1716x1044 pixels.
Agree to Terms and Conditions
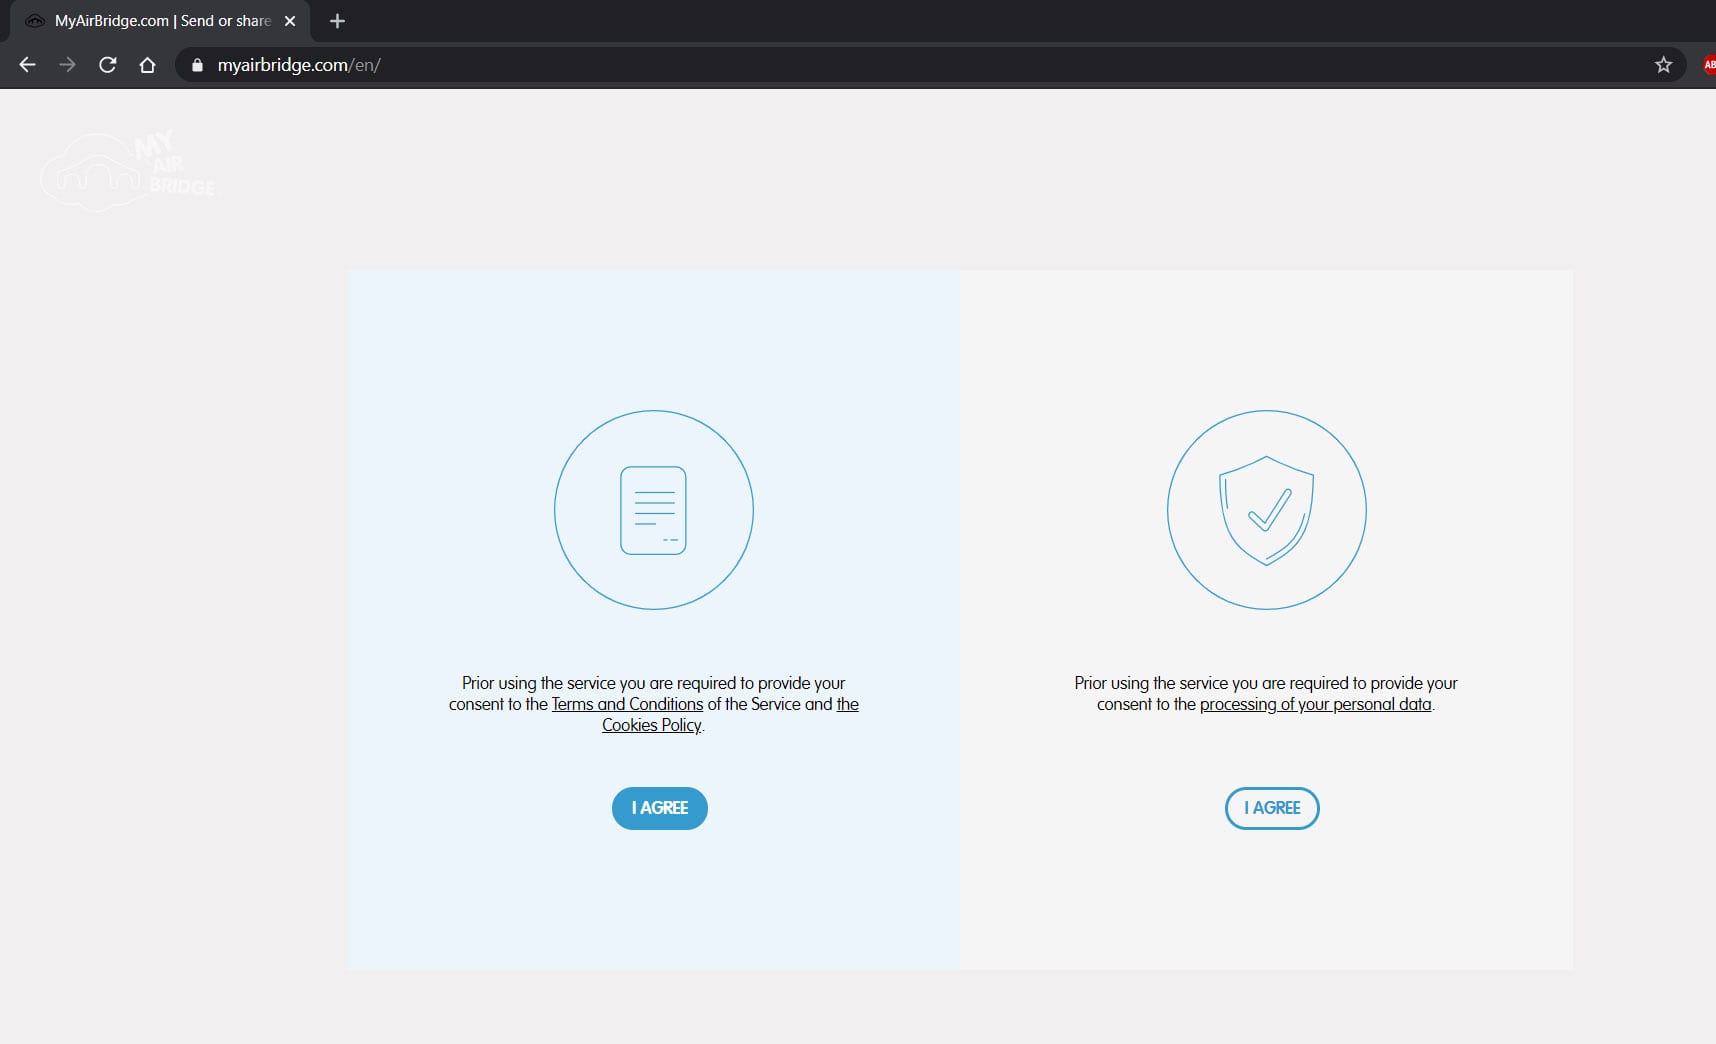tap(659, 808)
